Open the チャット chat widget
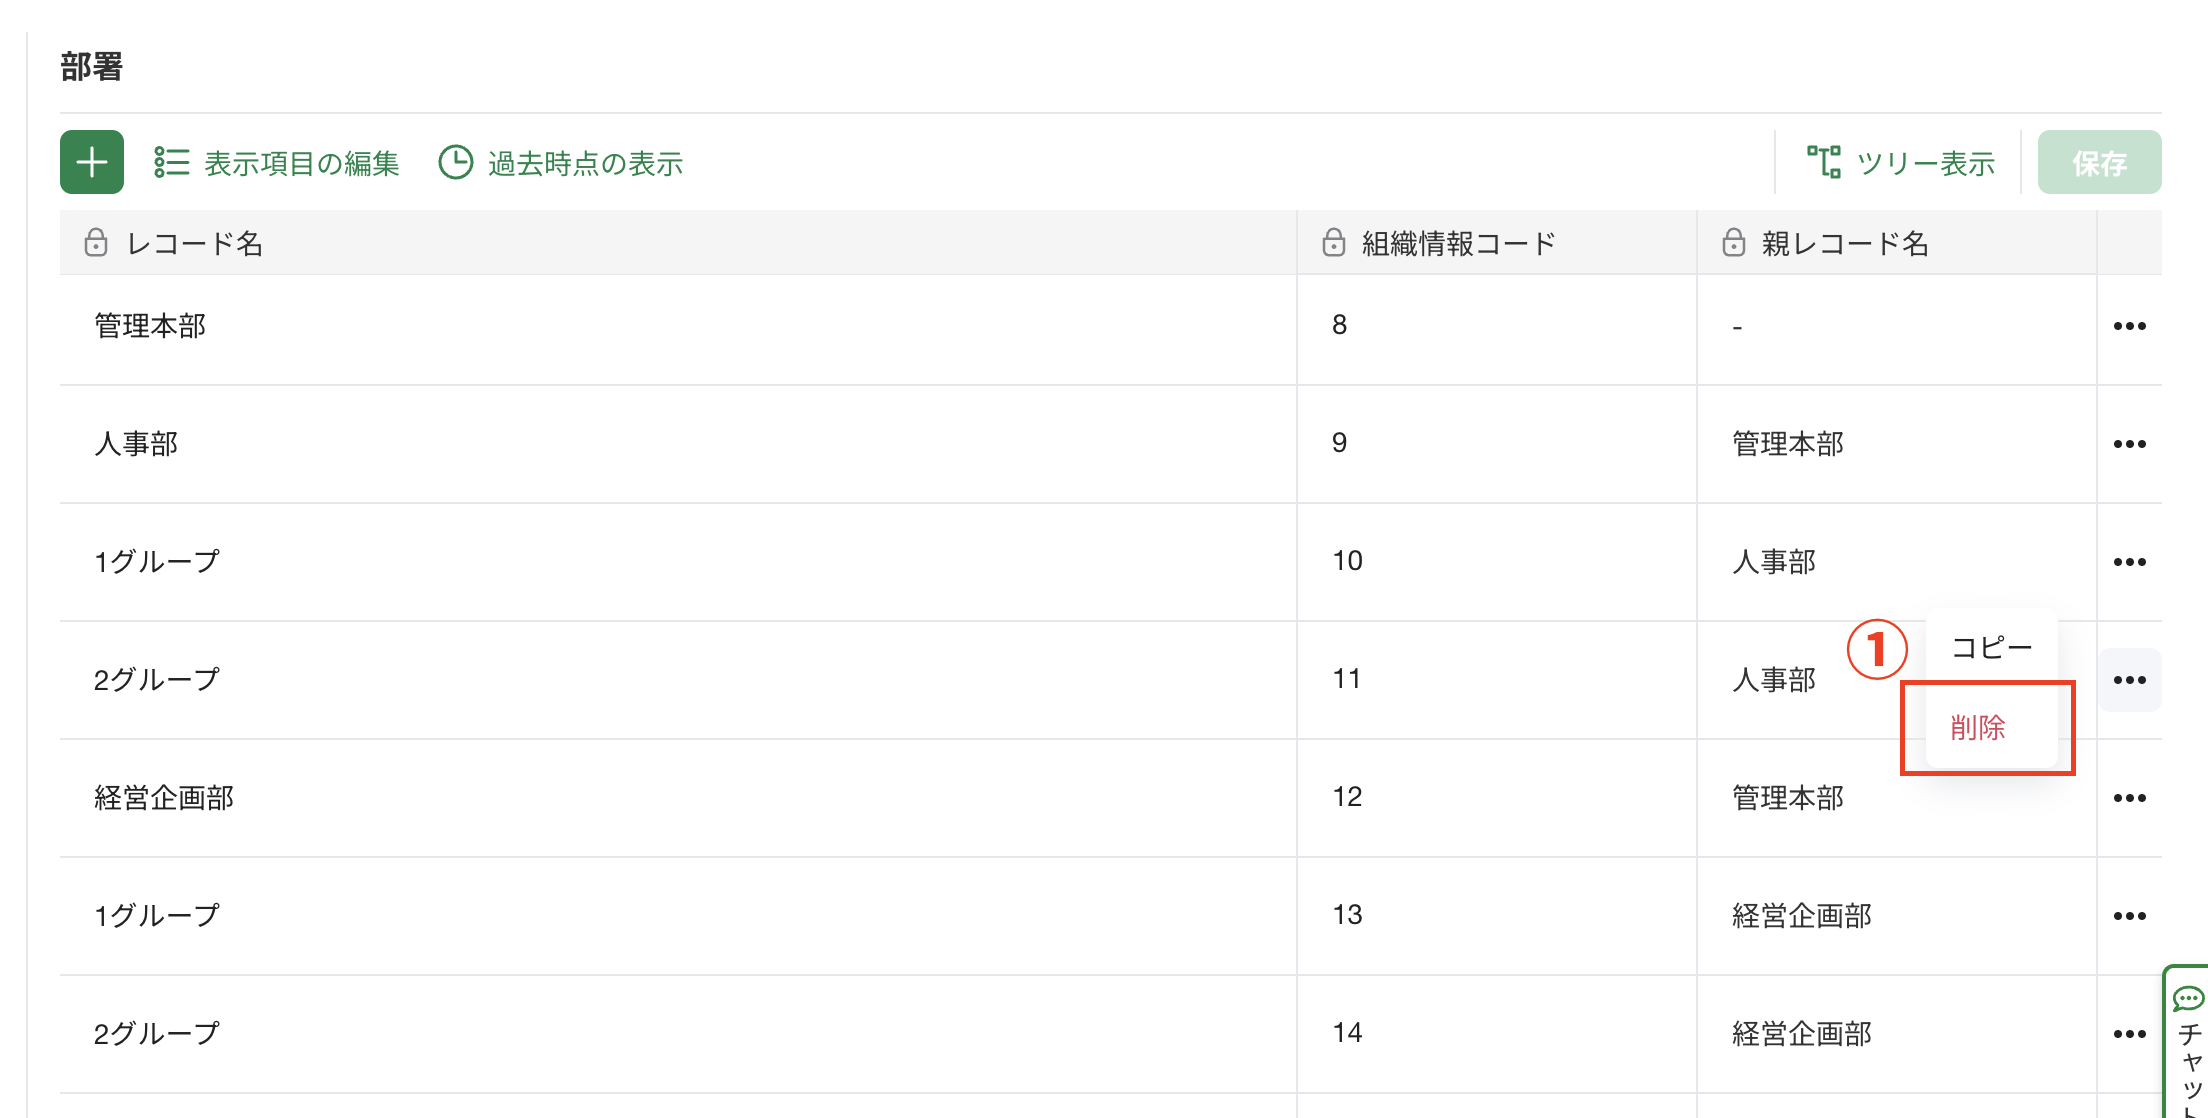The image size is (2208, 1118). pyautogui.click(x=2187, y=1043)
